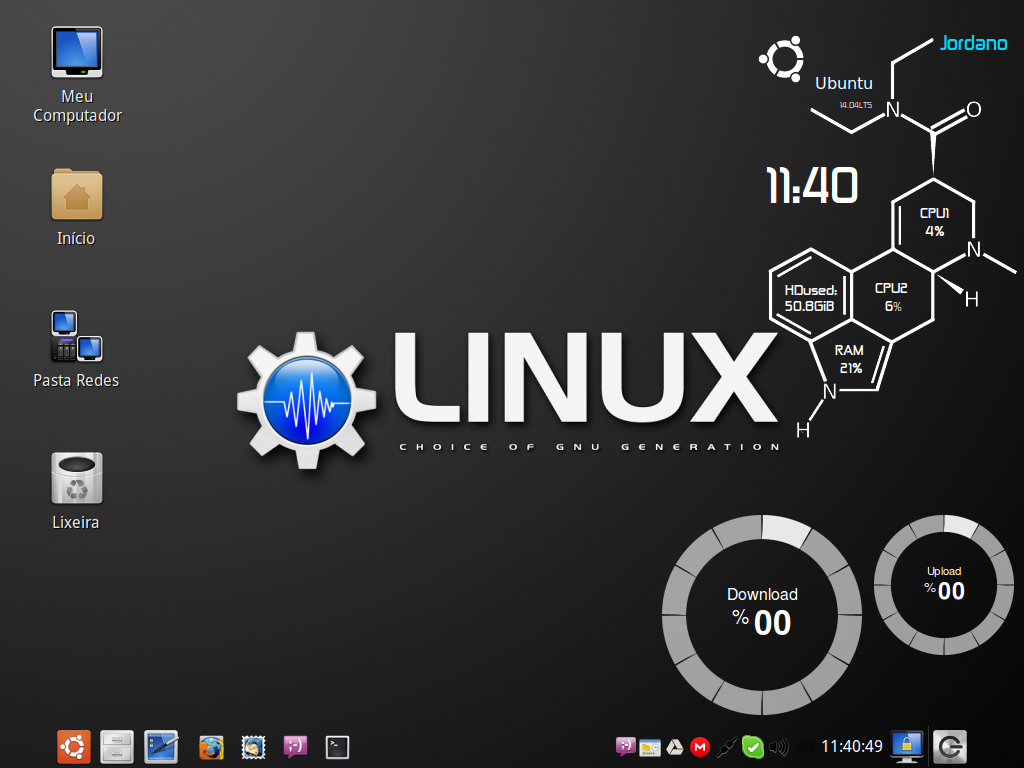Open the Ubuntu main menu in the panel

point(74,747)
